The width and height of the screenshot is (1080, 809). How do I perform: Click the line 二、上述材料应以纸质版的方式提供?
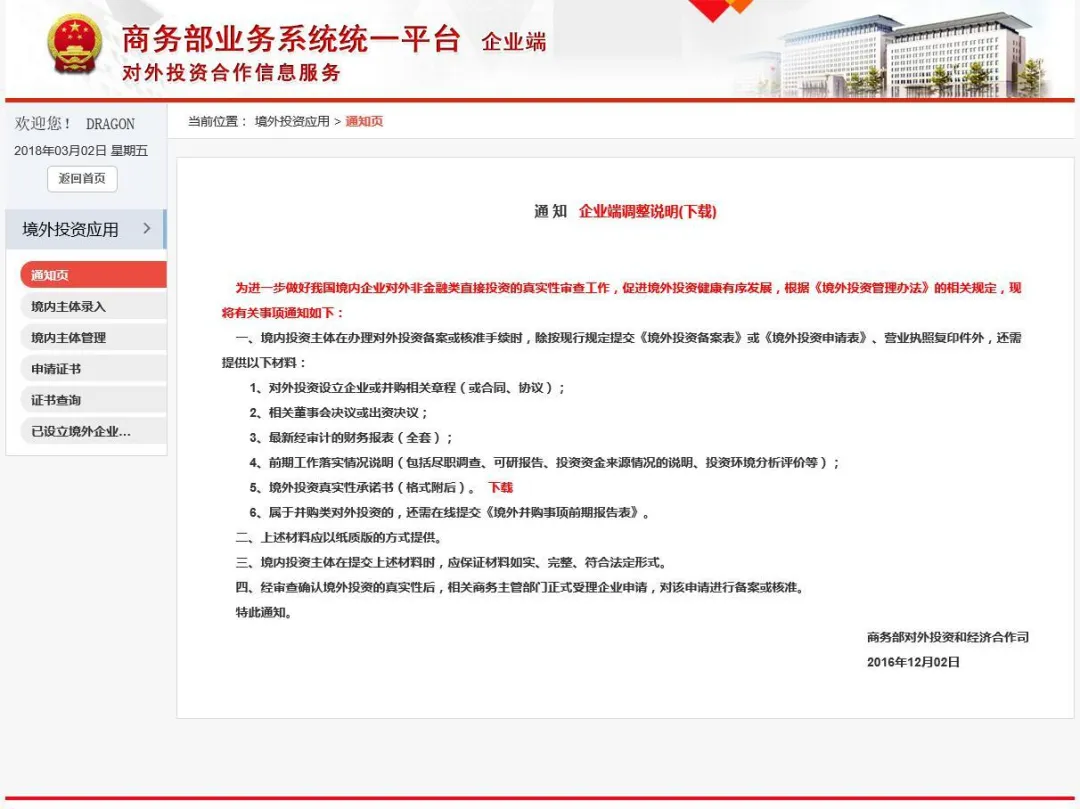tap(339, 537)
